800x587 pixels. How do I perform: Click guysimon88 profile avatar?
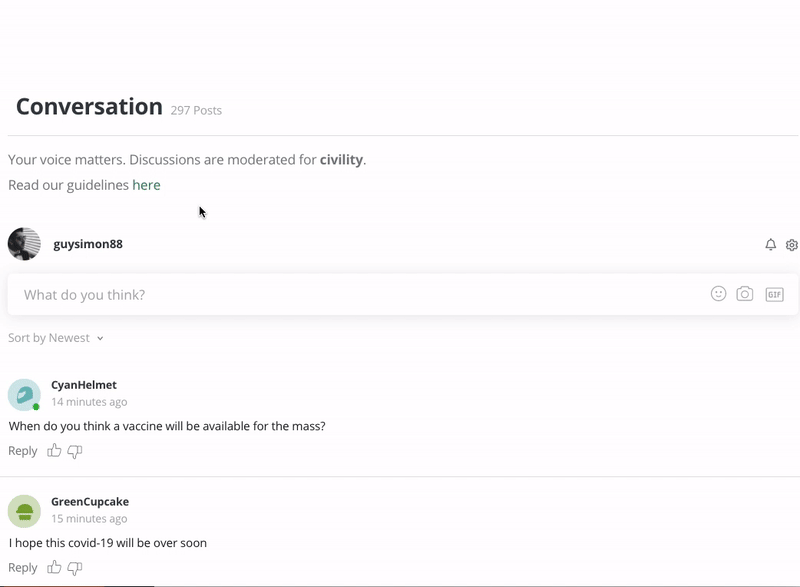tap(24, 244)
